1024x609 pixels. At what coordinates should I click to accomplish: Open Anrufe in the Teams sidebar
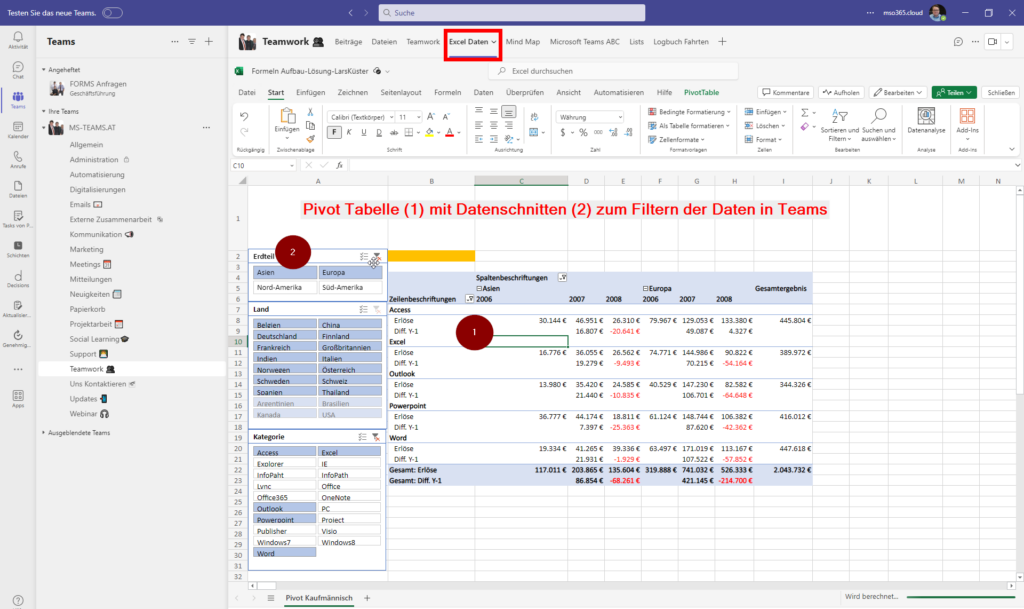[x=18, y=160]
